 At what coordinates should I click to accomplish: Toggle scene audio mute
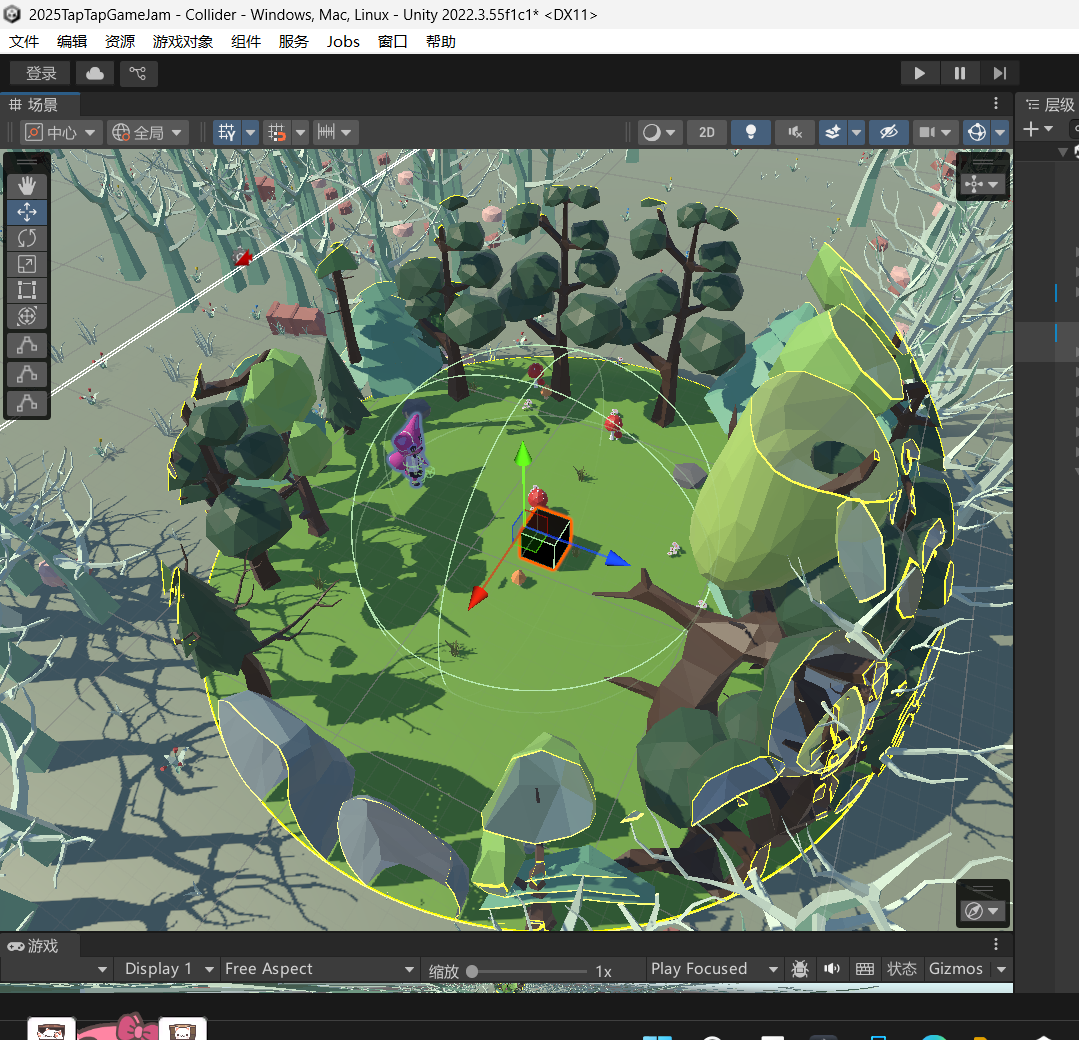pyautogui.click(x=794, y=132)
